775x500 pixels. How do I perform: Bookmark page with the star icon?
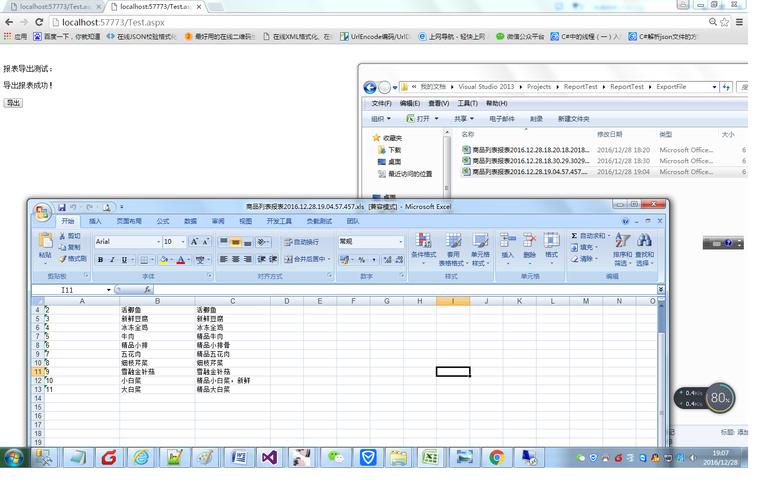725,22
